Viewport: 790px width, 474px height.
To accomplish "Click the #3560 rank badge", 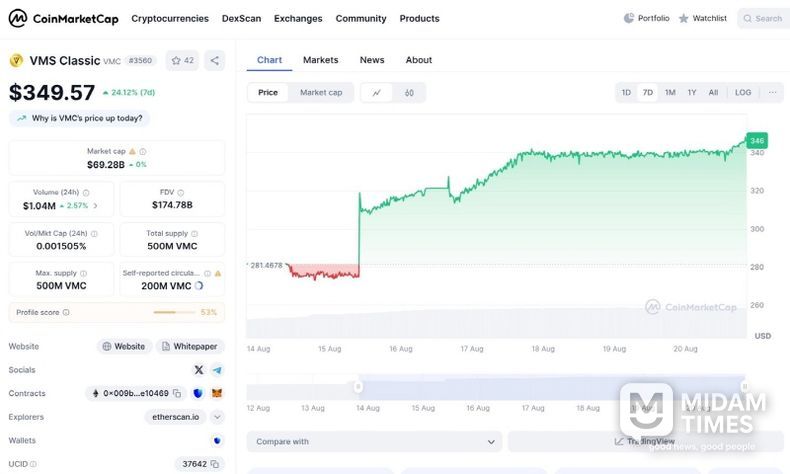I will 140,60.
